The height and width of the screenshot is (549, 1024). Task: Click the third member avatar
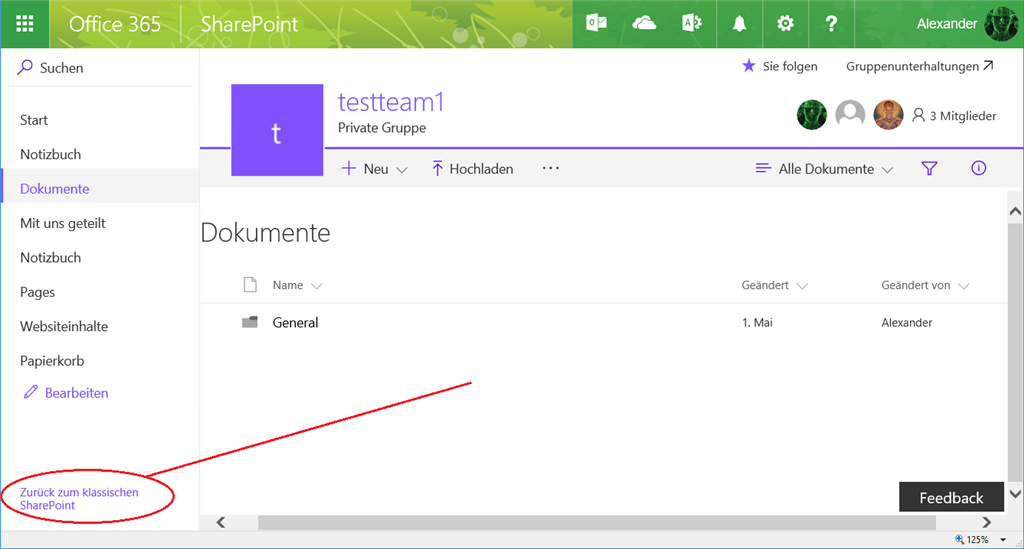click(x=888, y=115)
